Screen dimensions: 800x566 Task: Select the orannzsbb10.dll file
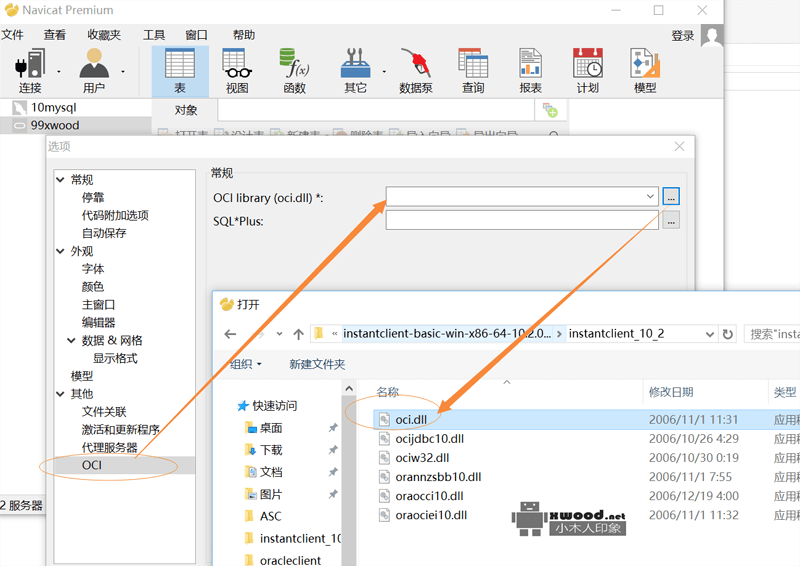point(438,477)
